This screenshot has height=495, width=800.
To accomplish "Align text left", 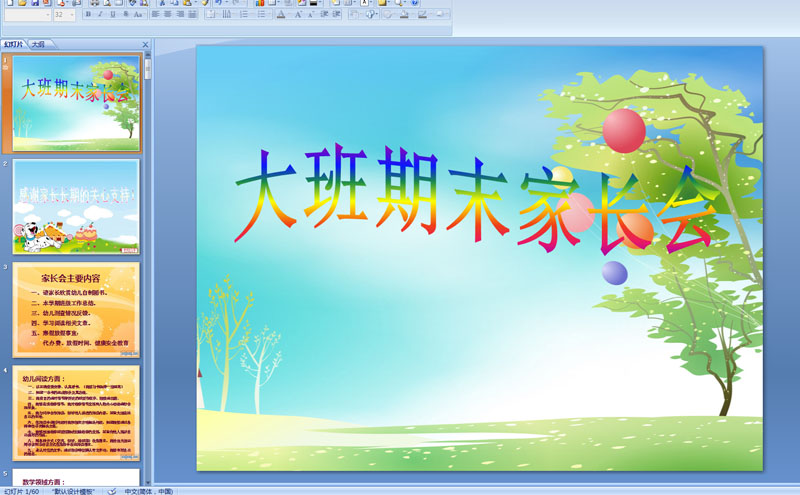I will (x=156, y=14).
